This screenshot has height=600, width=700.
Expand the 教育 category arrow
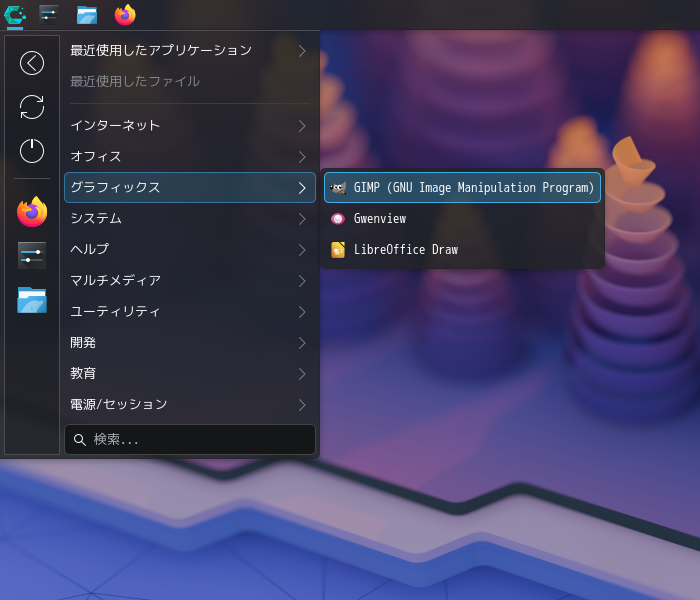point(302,374)
